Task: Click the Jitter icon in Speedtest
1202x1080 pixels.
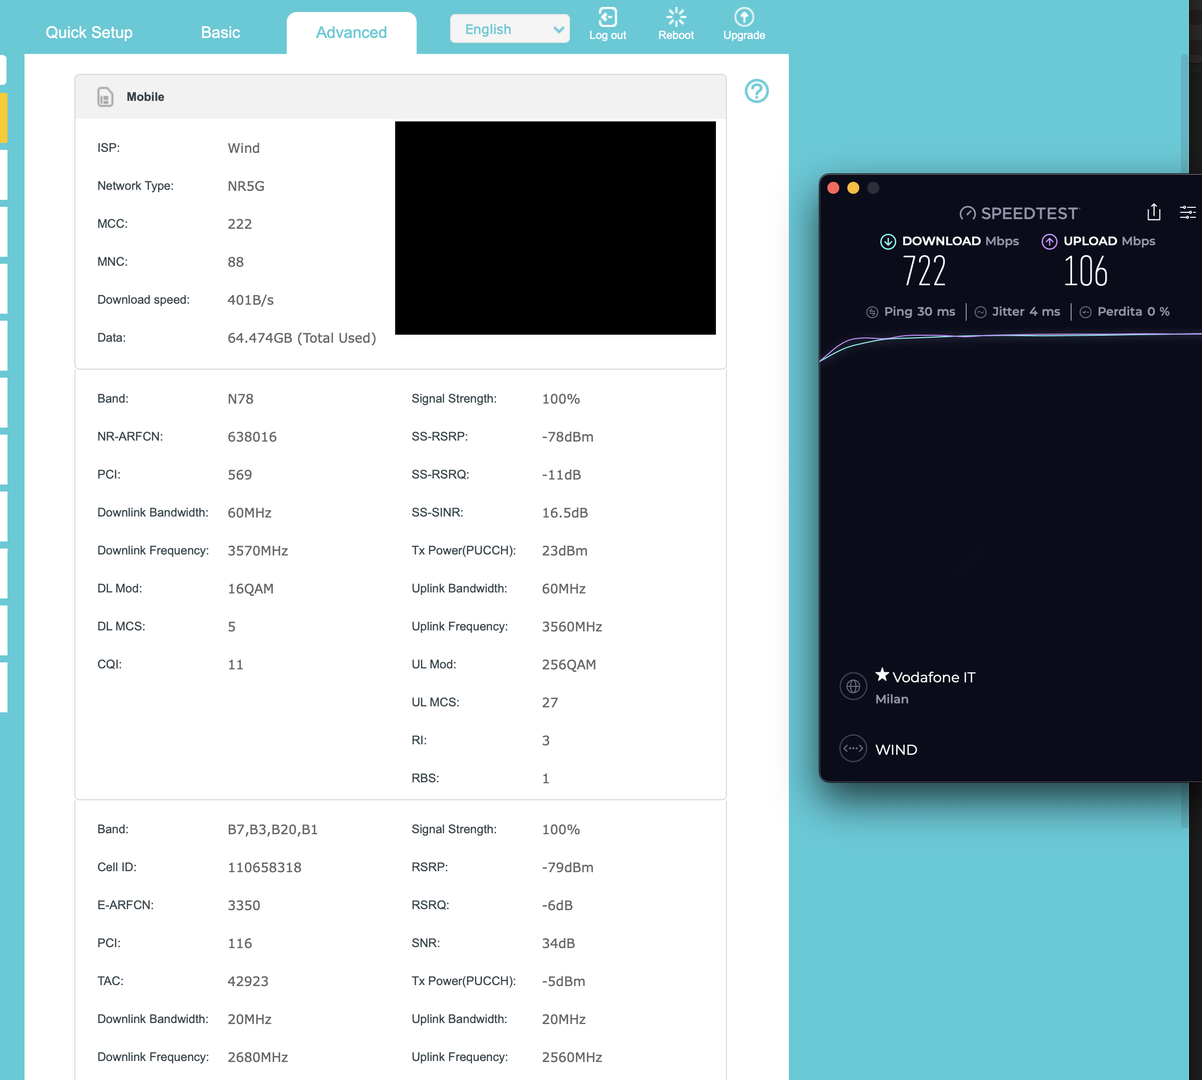Action: pos(980,312)
